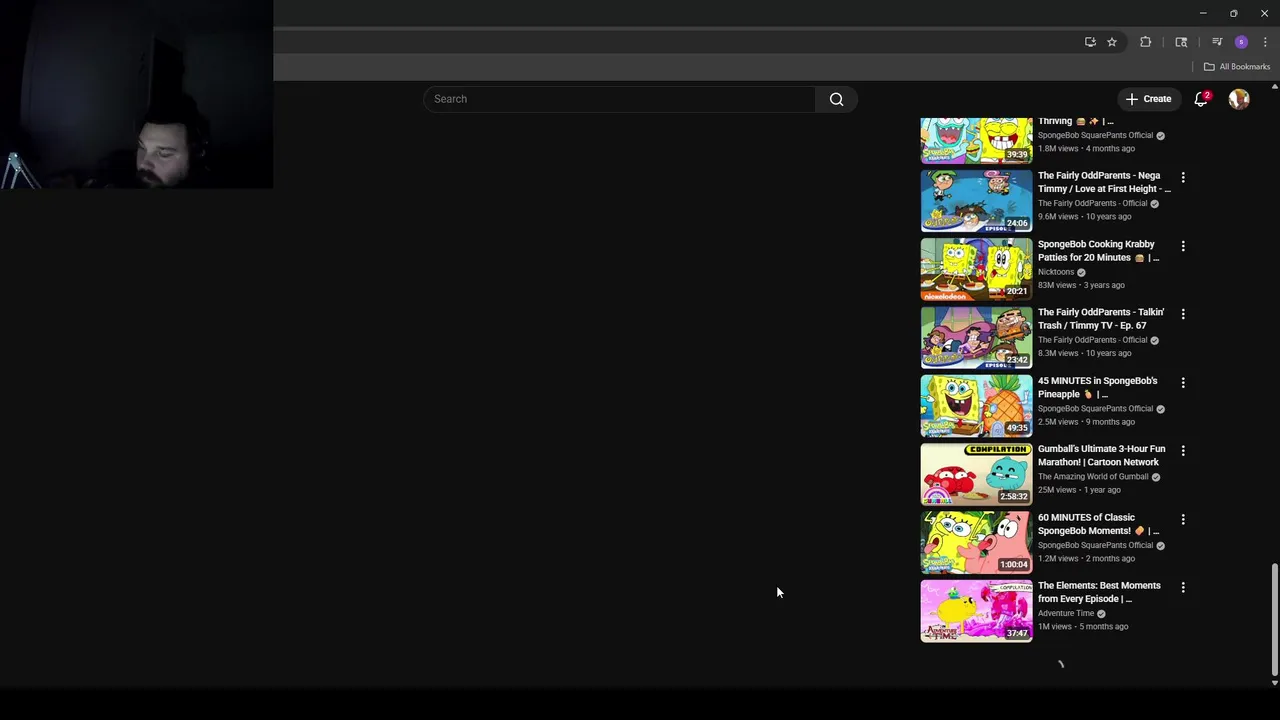Open the All Bookmarks folder

(x=1236, y=67)
